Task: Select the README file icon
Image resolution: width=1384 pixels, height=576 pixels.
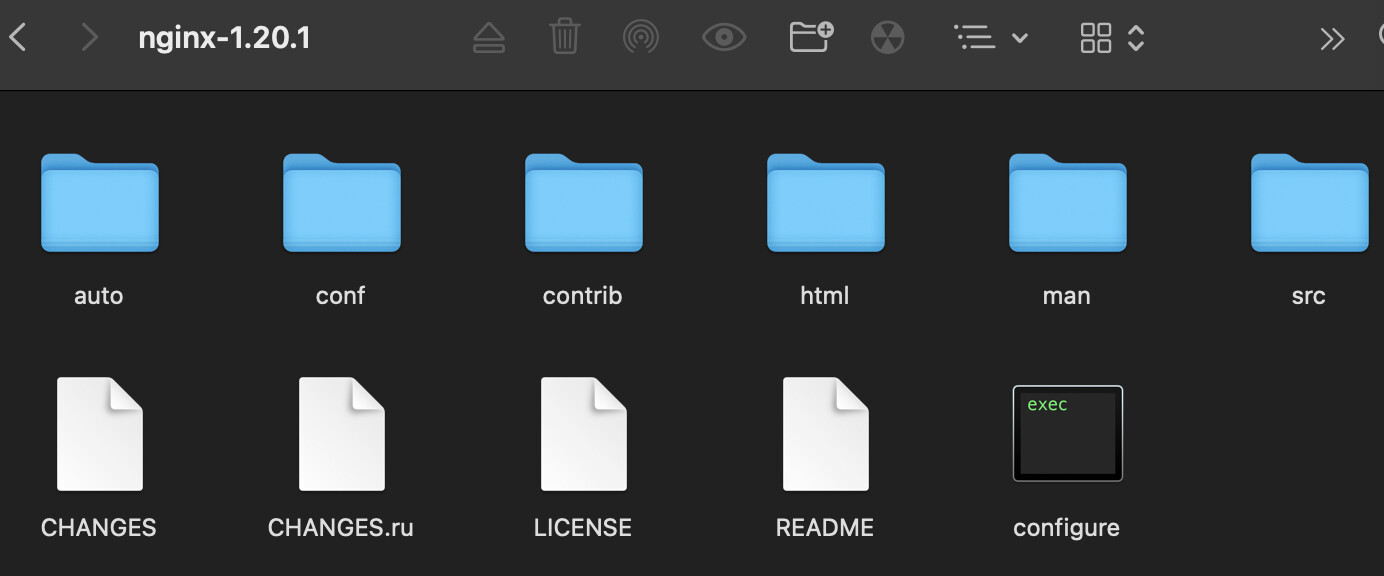Action: [826, 434]
